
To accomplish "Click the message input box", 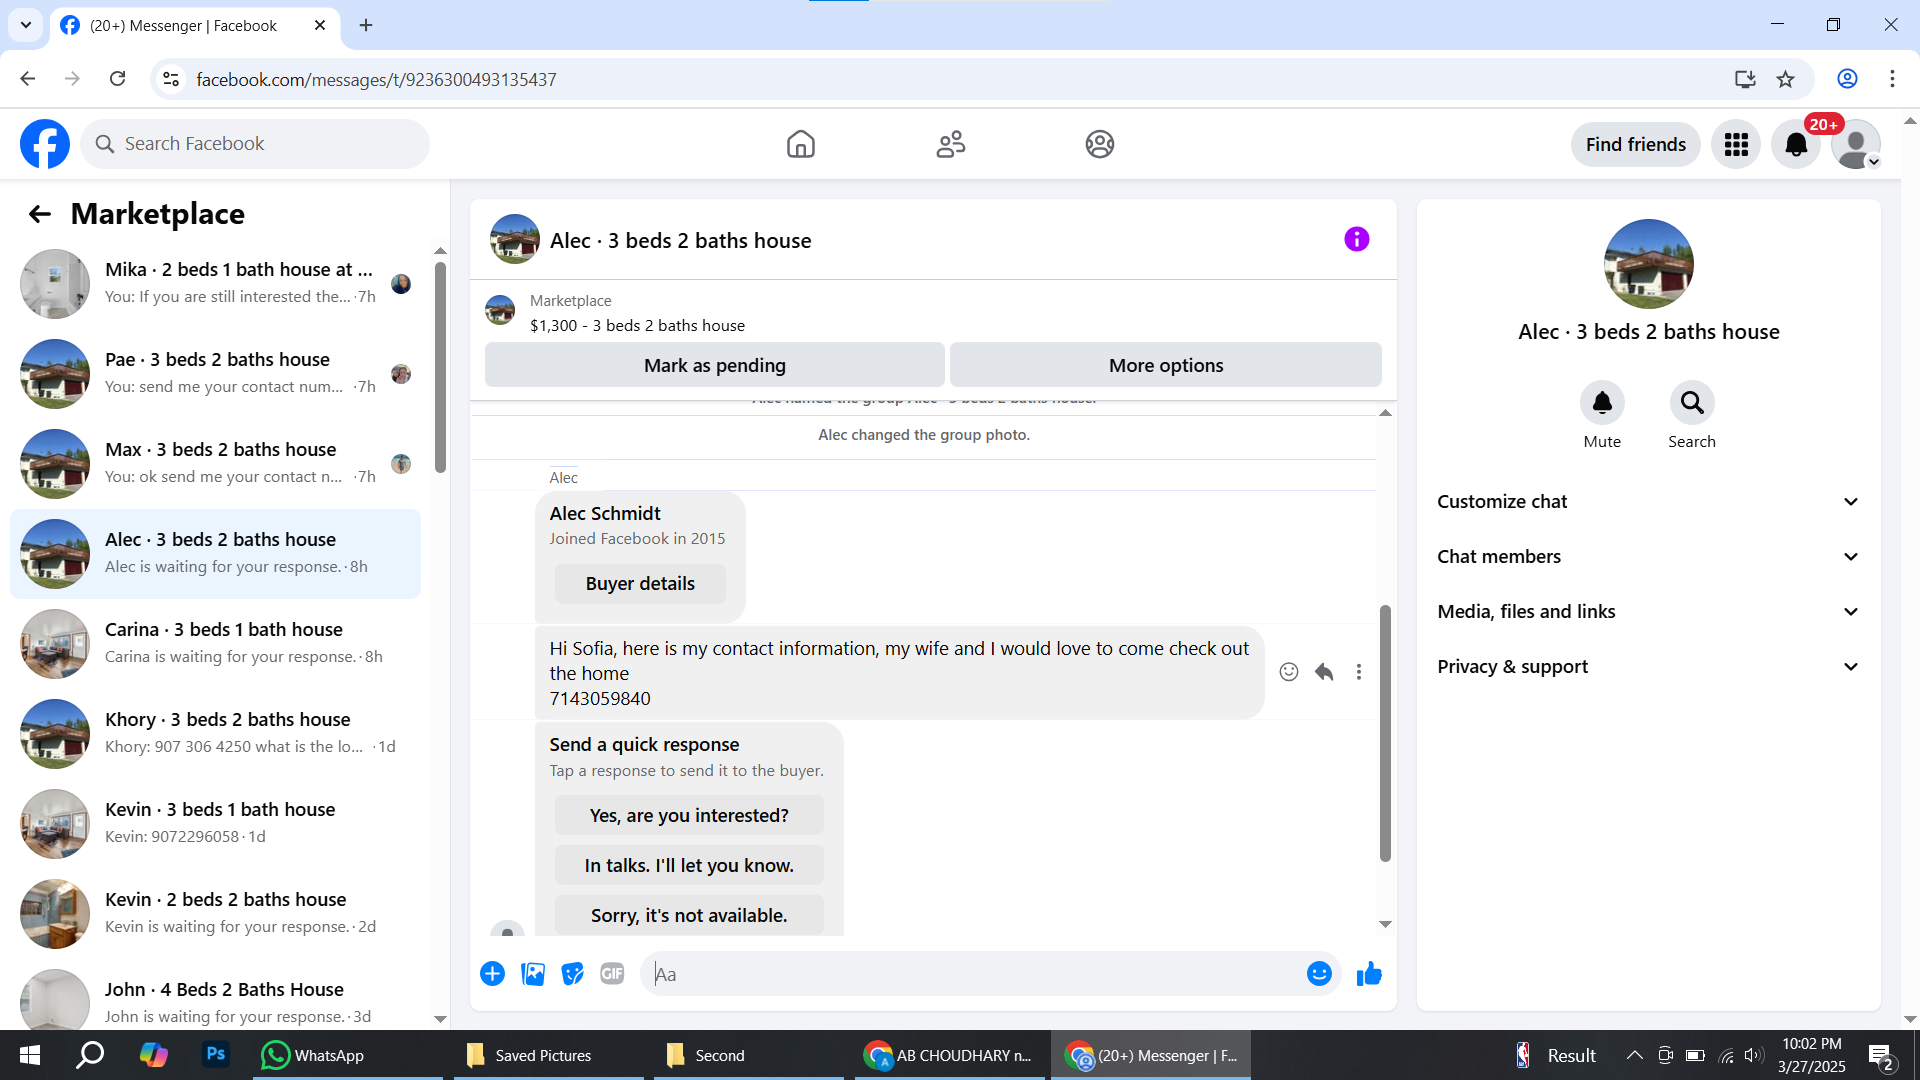I will pyautogui.click(x=975, y=974).
